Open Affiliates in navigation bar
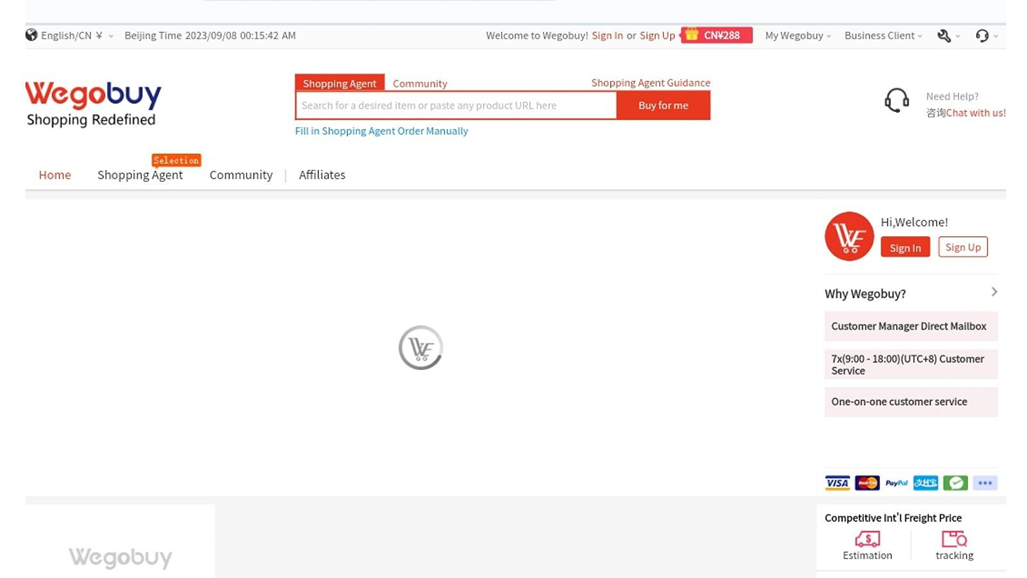1027x578 pixels. click(x=322, y=175)
